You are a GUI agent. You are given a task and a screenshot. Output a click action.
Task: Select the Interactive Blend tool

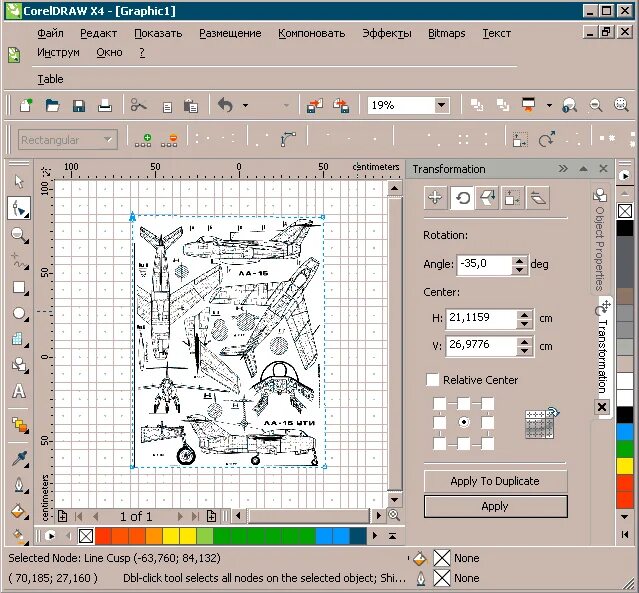pyautogui.click(x=19, y=424)
